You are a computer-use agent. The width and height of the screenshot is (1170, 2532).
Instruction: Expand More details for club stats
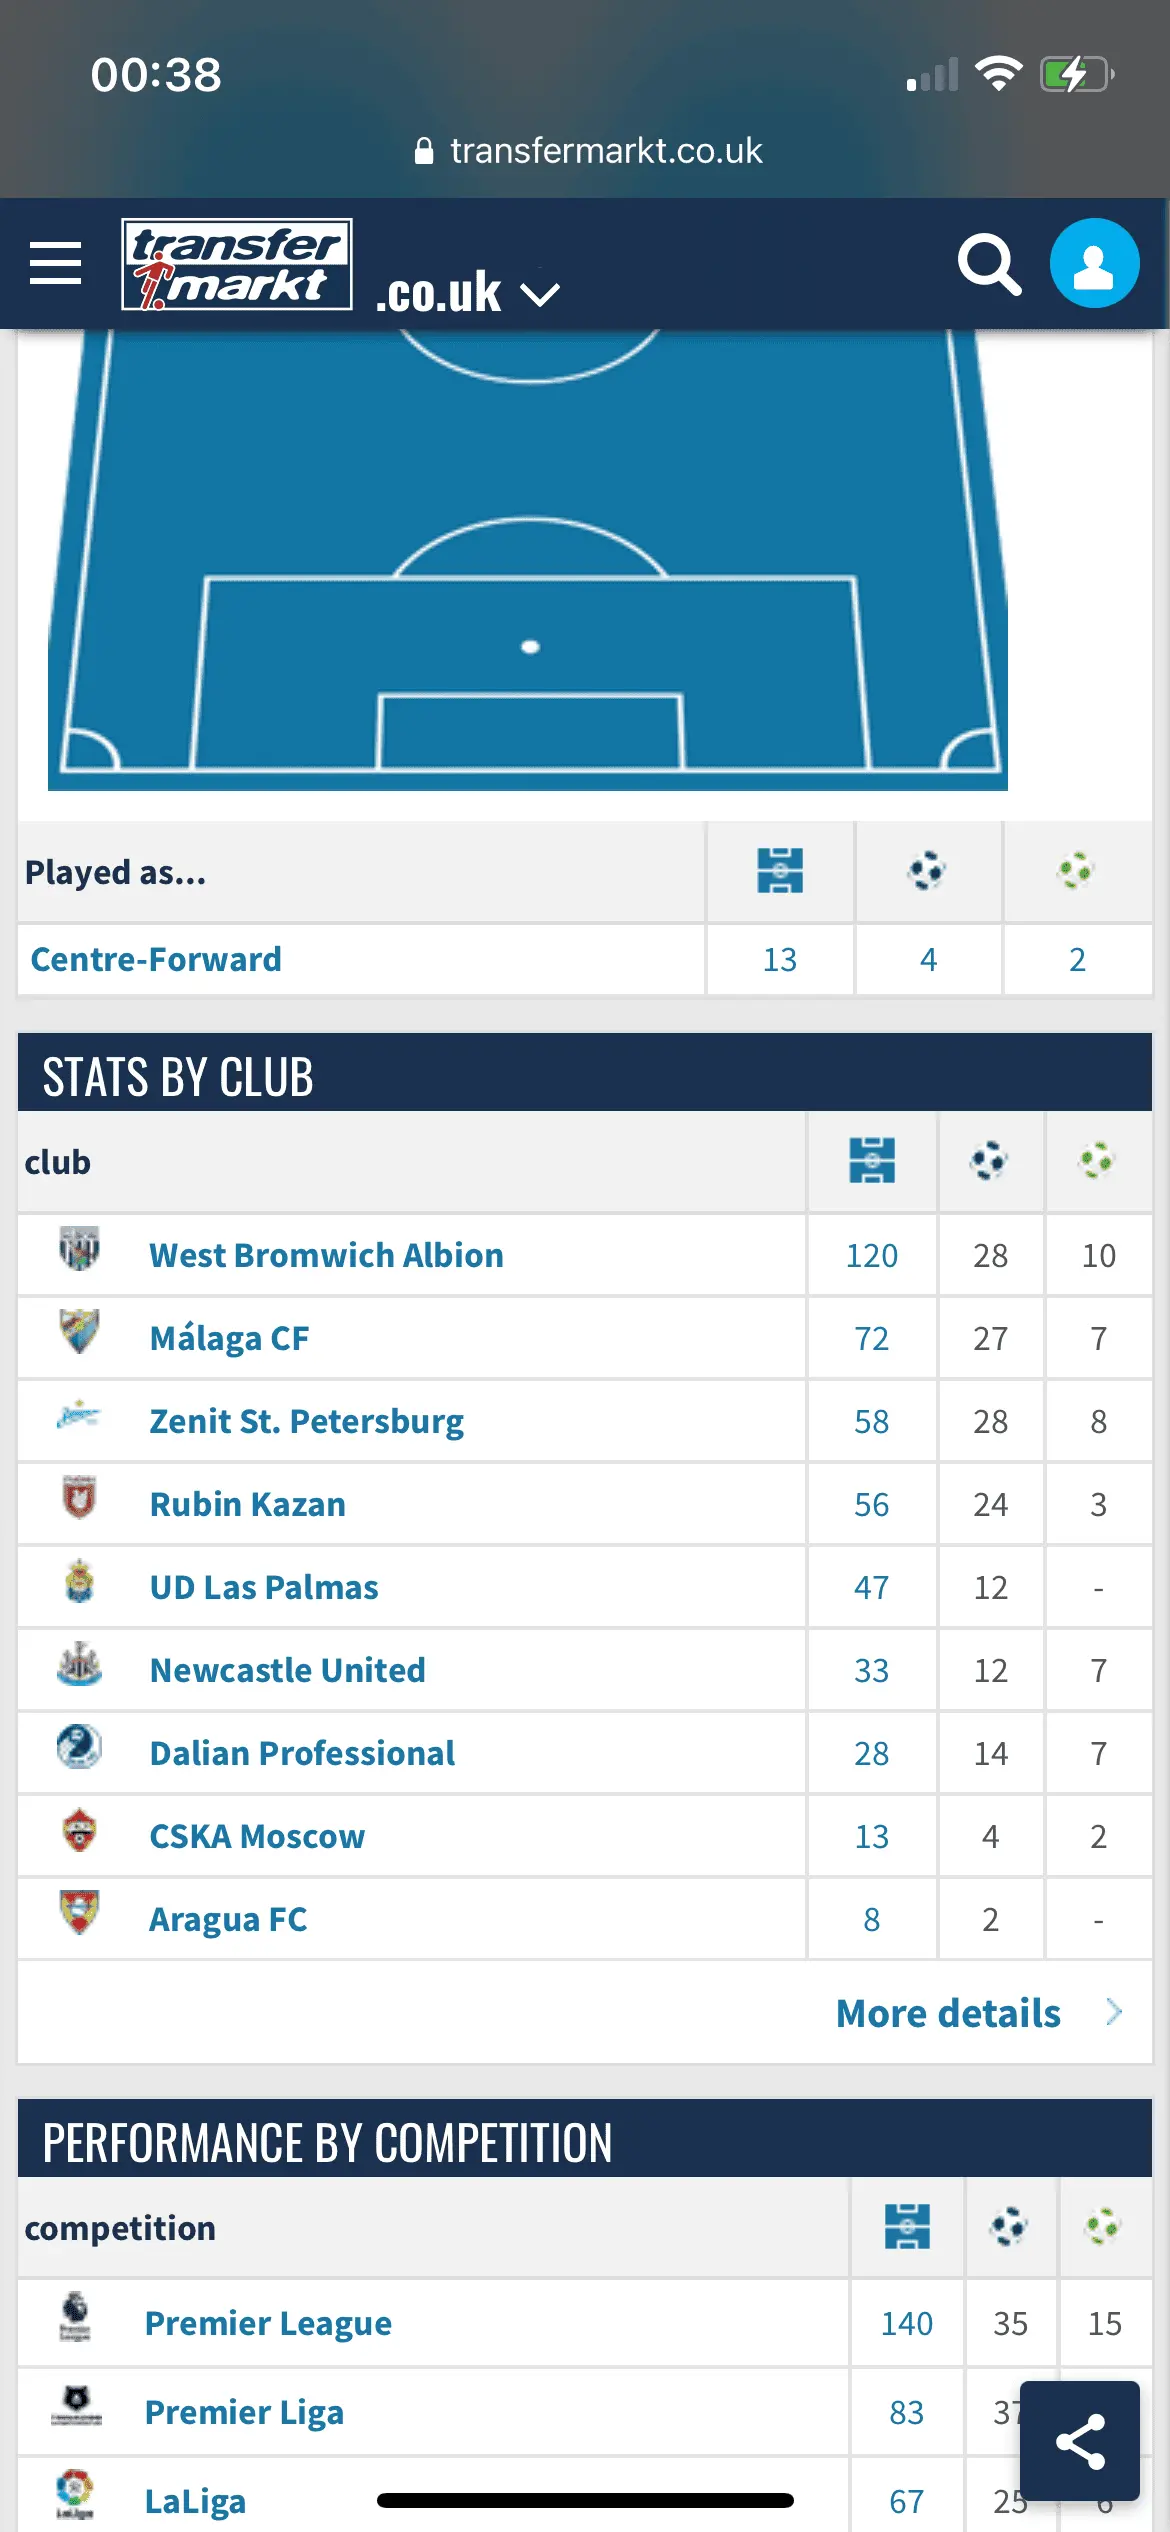948,2013
